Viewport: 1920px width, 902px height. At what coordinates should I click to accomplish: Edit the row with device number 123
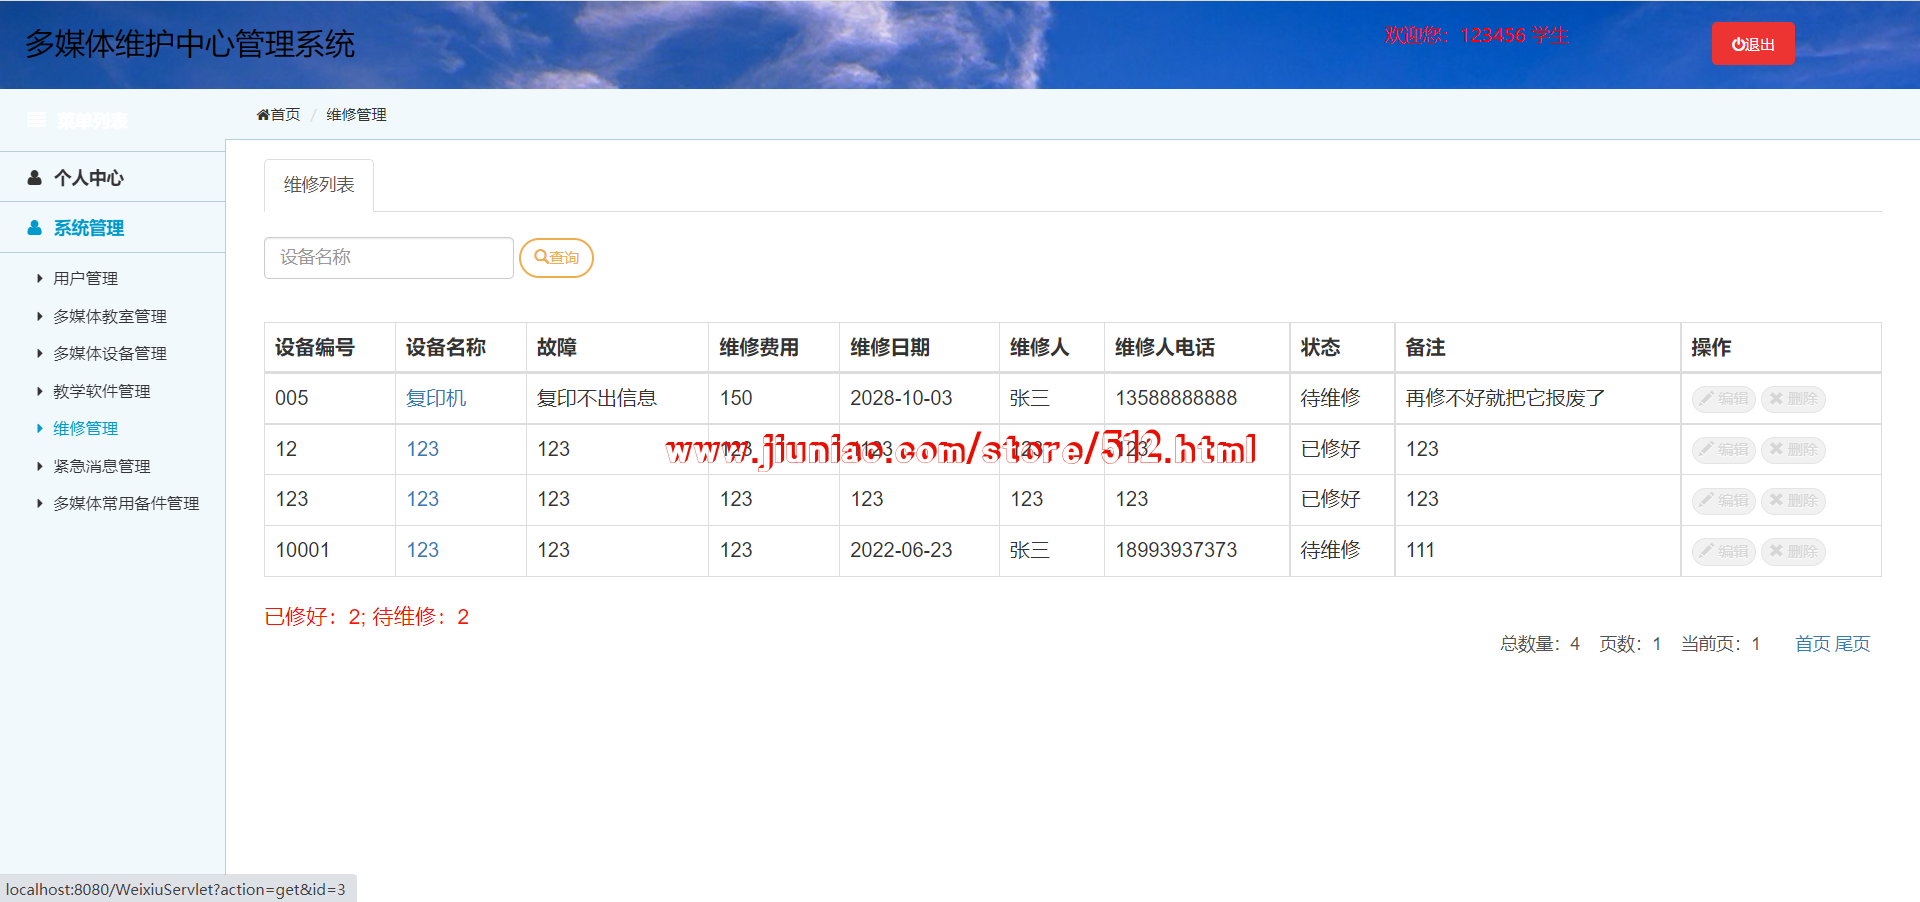1724,500
